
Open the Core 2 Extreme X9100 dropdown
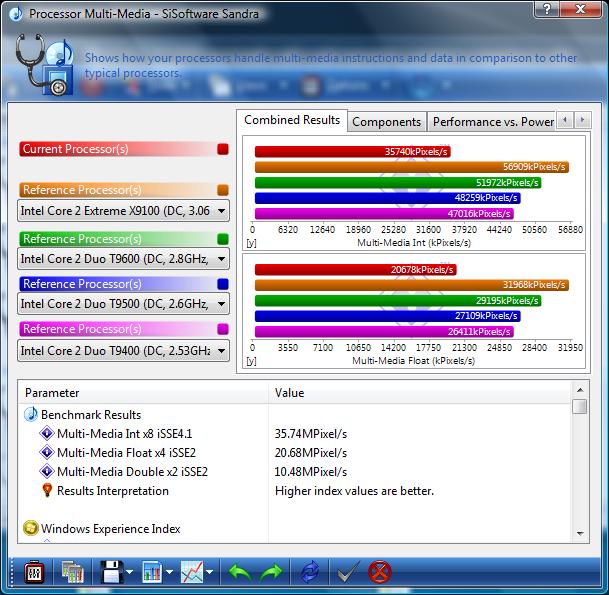click(x=124, y=211)
